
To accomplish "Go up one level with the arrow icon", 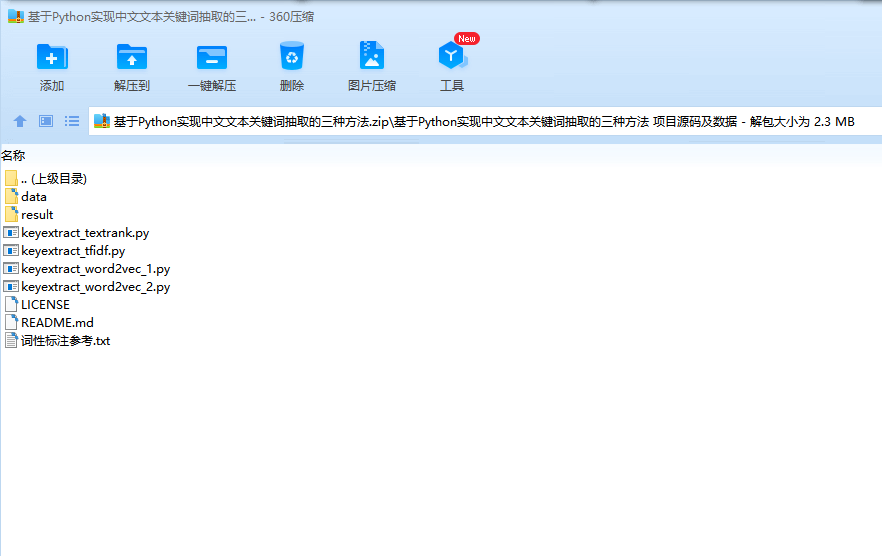I will point(20,121).
